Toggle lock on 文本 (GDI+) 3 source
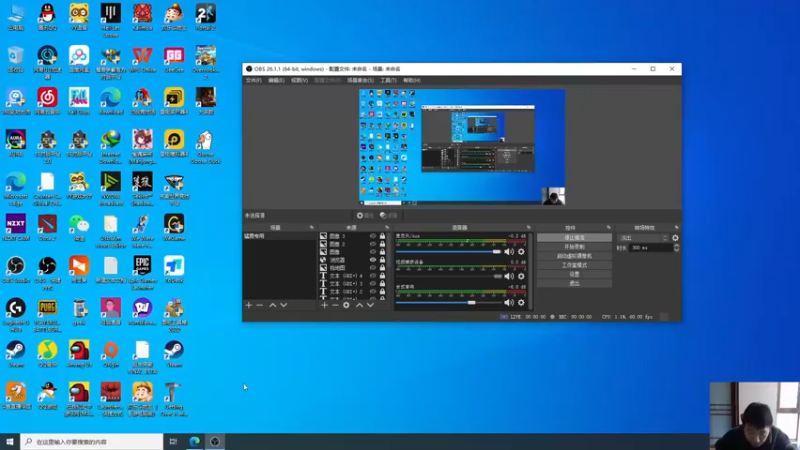Viewport: 800px width, 450px height. coord(382,284)
